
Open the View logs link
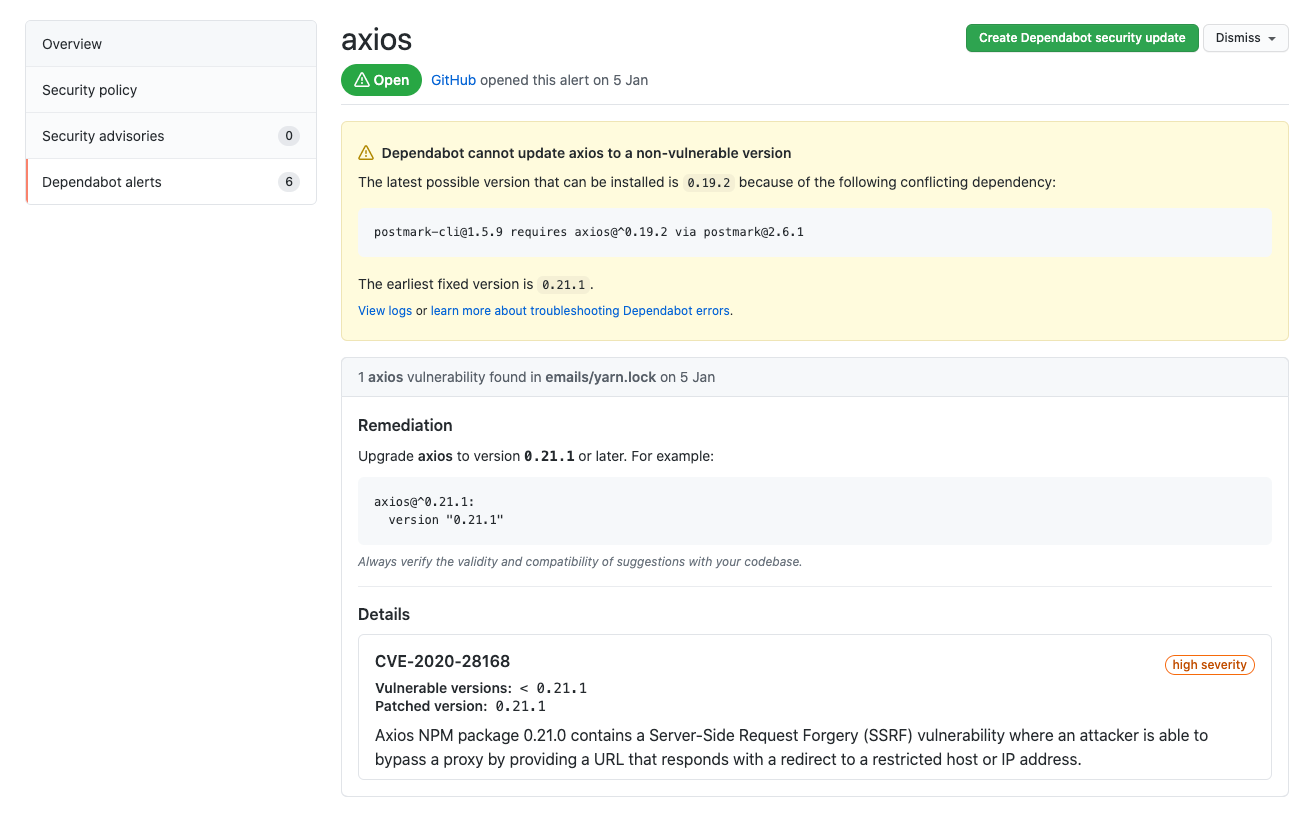385,310
